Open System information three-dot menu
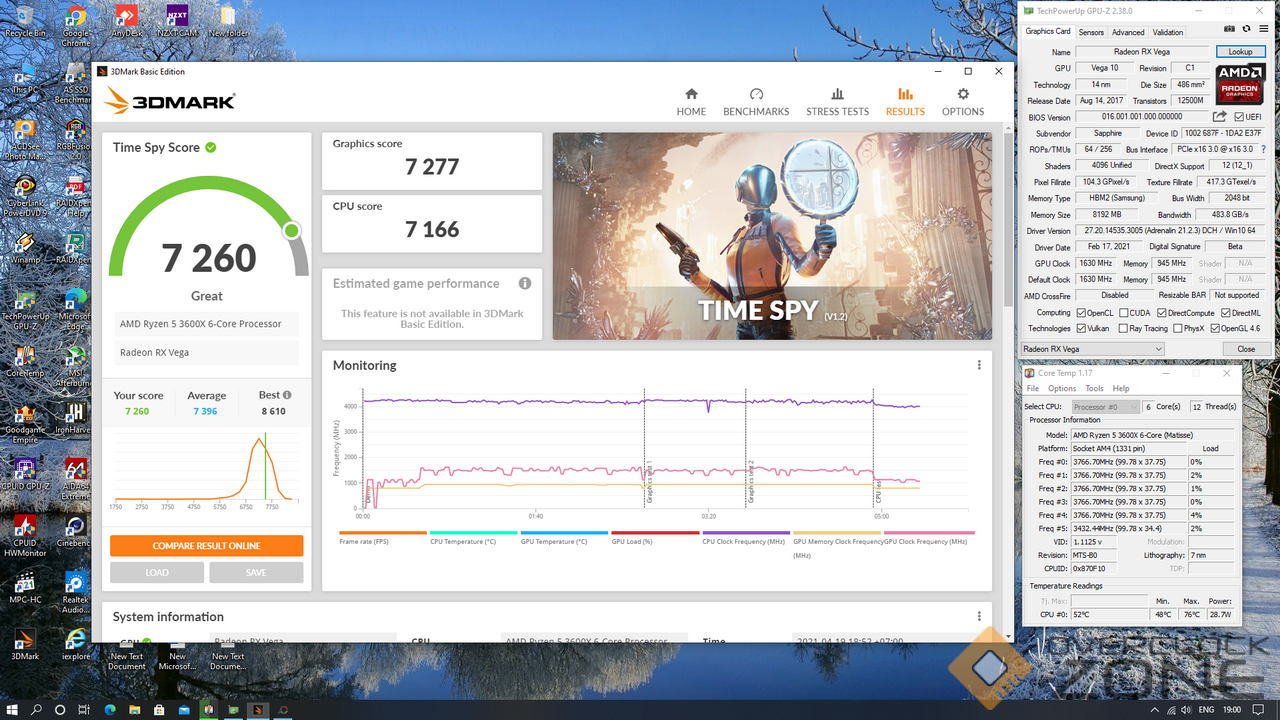The image size is (1280, 720). [979, 617]
